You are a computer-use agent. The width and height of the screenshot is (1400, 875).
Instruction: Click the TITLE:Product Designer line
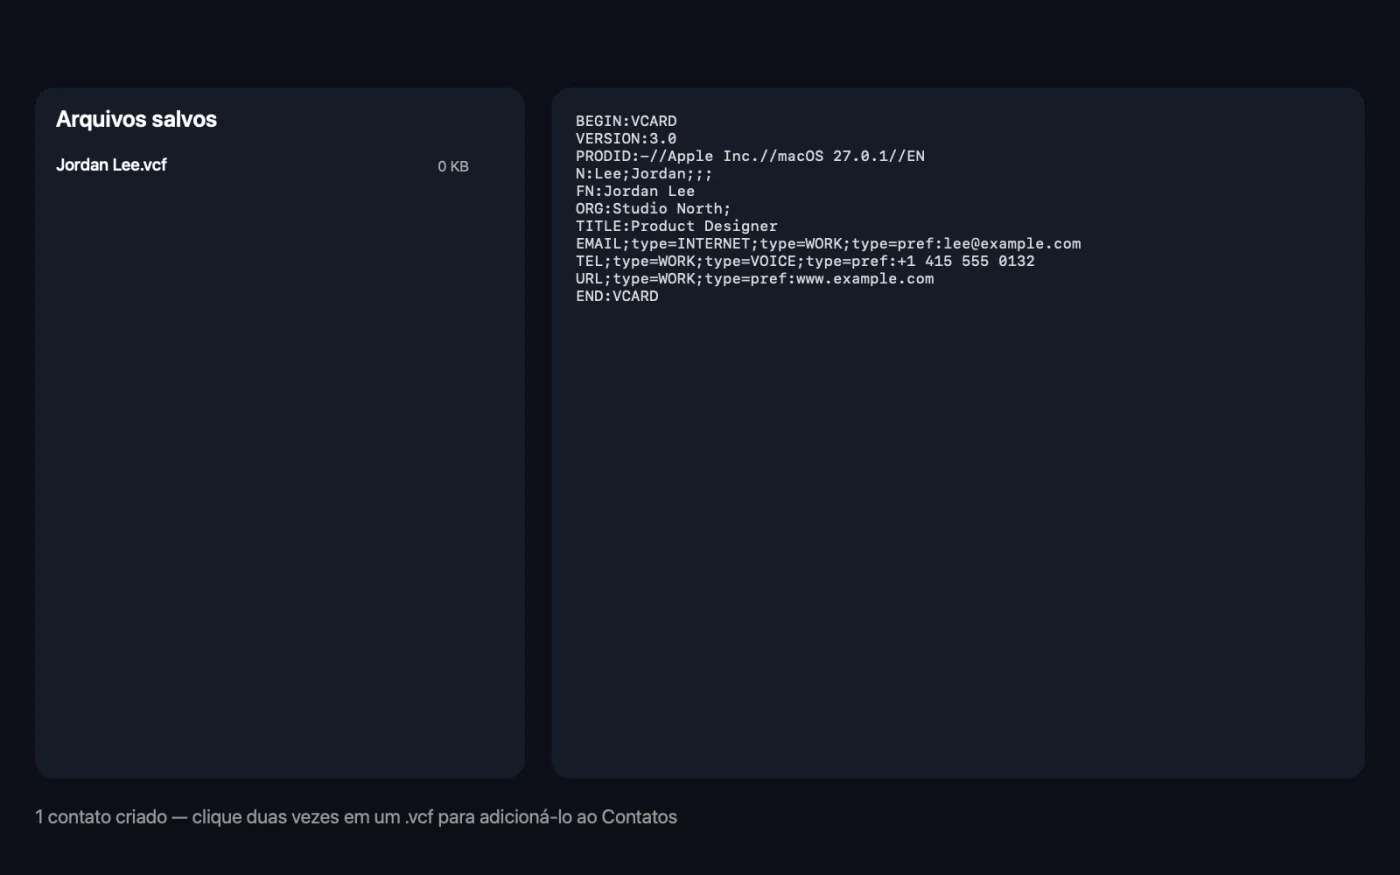(x=676, y=226)
